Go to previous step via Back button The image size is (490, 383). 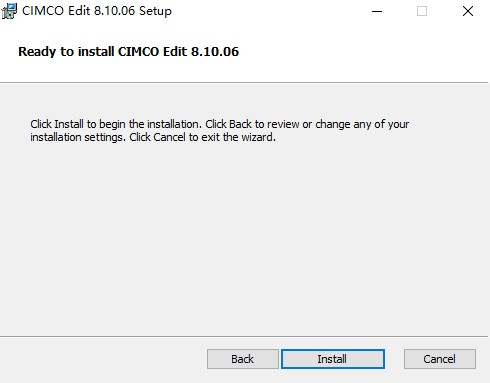click(243, 359)
